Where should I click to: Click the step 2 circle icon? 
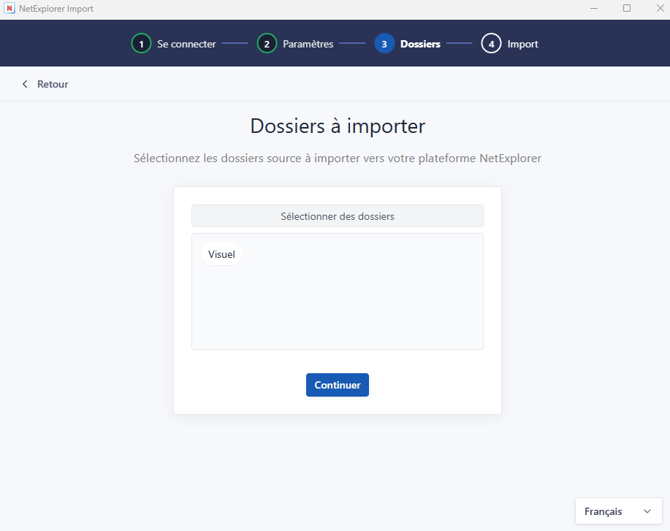point(267,44)
